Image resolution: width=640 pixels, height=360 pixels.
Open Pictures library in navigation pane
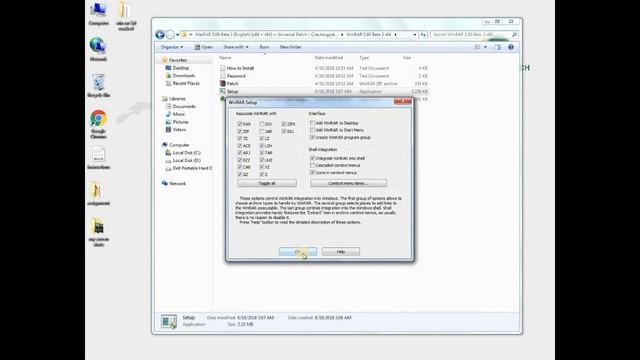tap(180, 122)
